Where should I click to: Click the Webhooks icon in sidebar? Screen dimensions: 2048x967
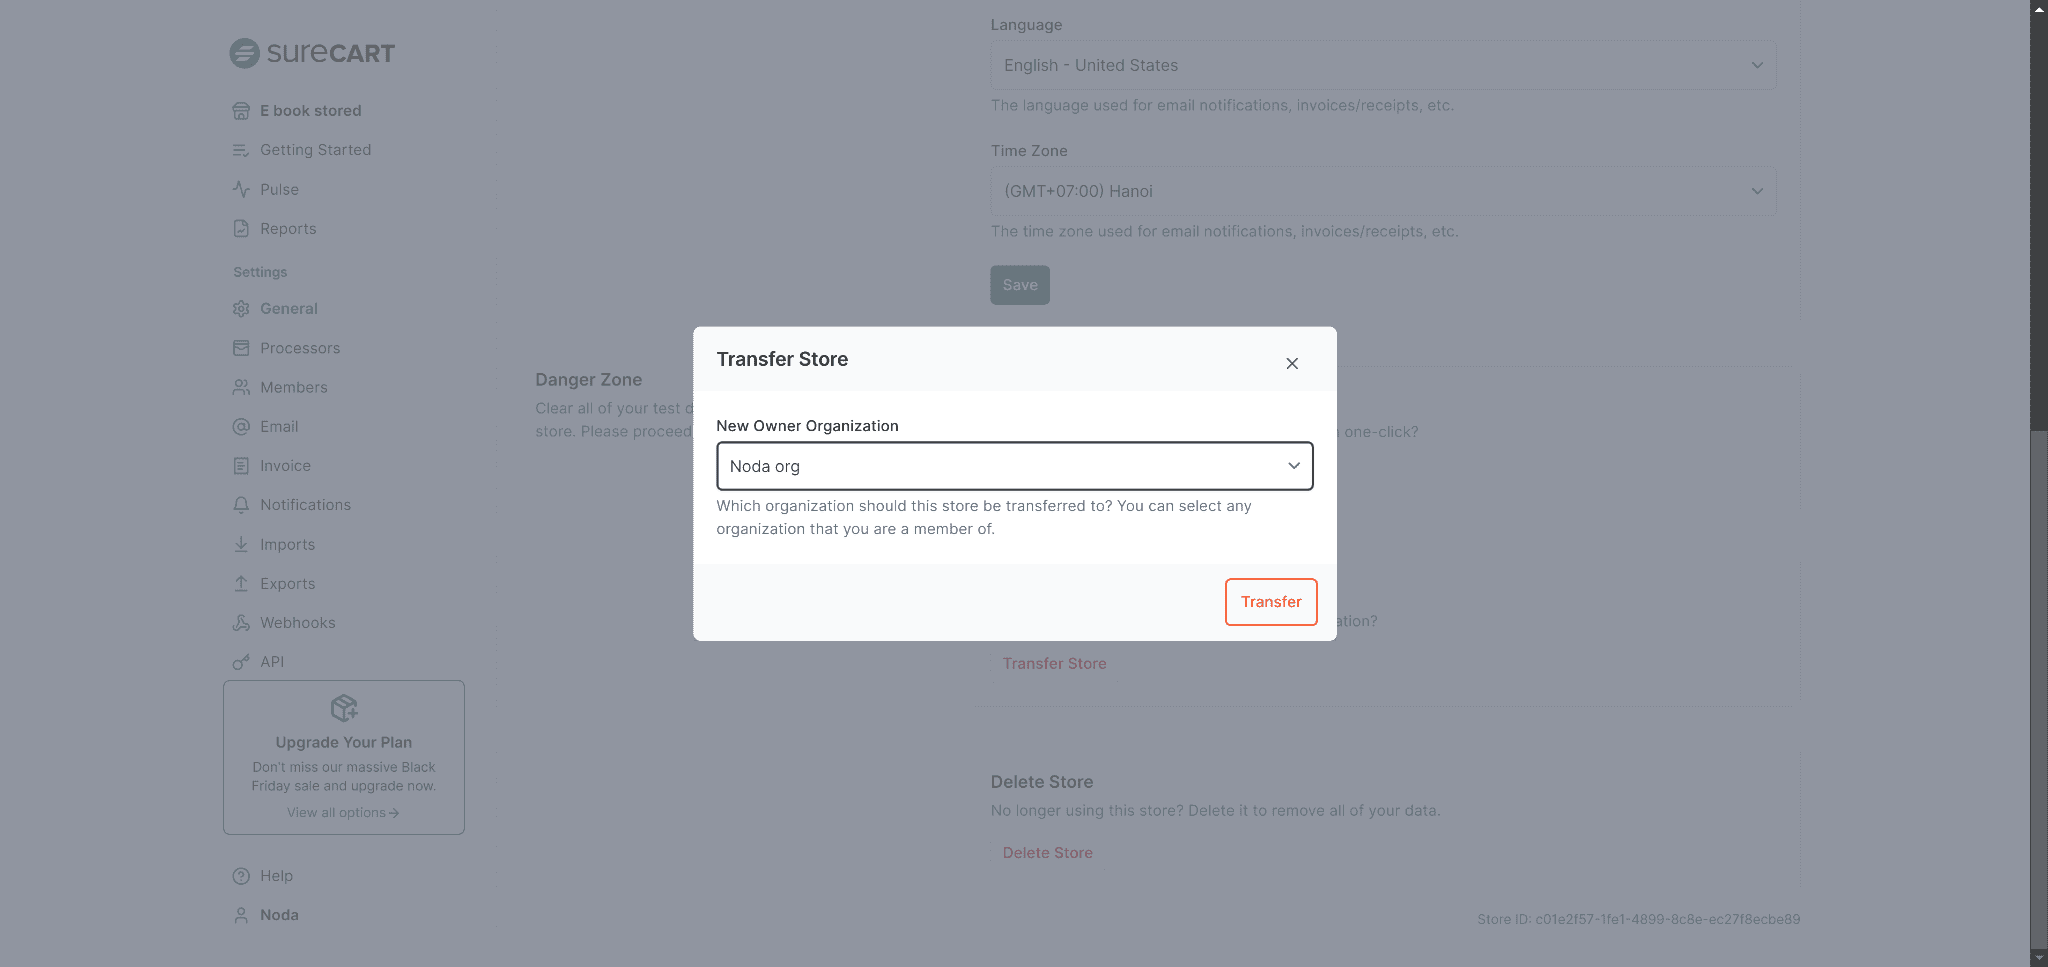coord(241,623)
